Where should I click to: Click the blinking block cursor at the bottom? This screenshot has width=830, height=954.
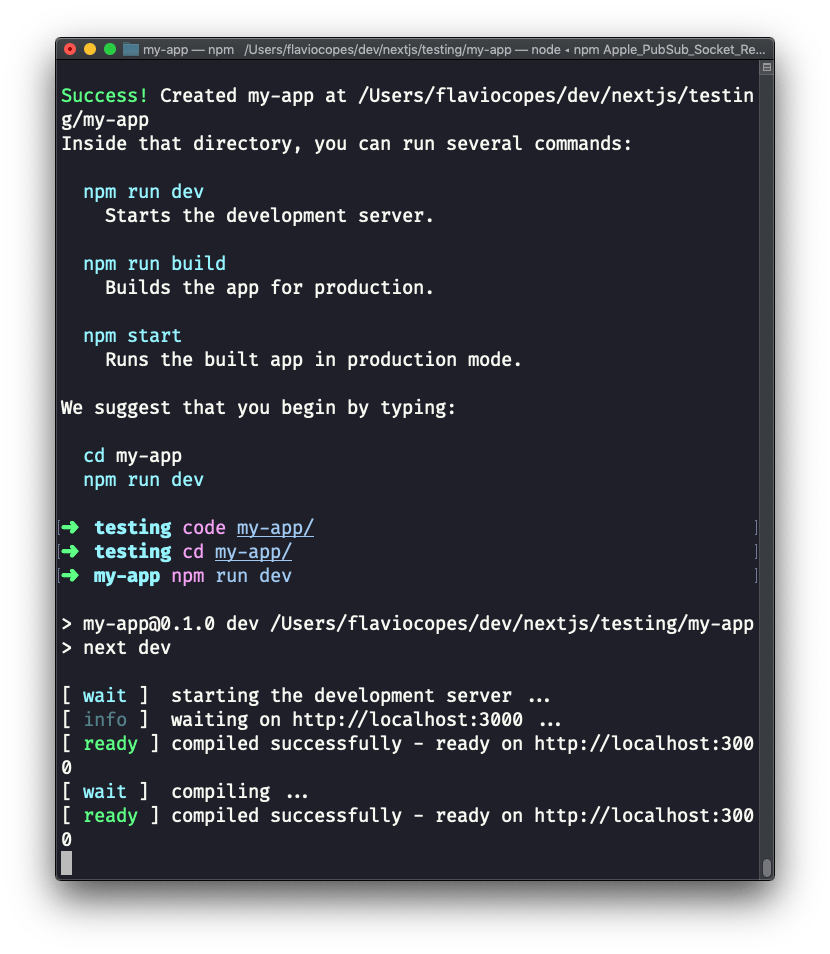pos(68,862)
